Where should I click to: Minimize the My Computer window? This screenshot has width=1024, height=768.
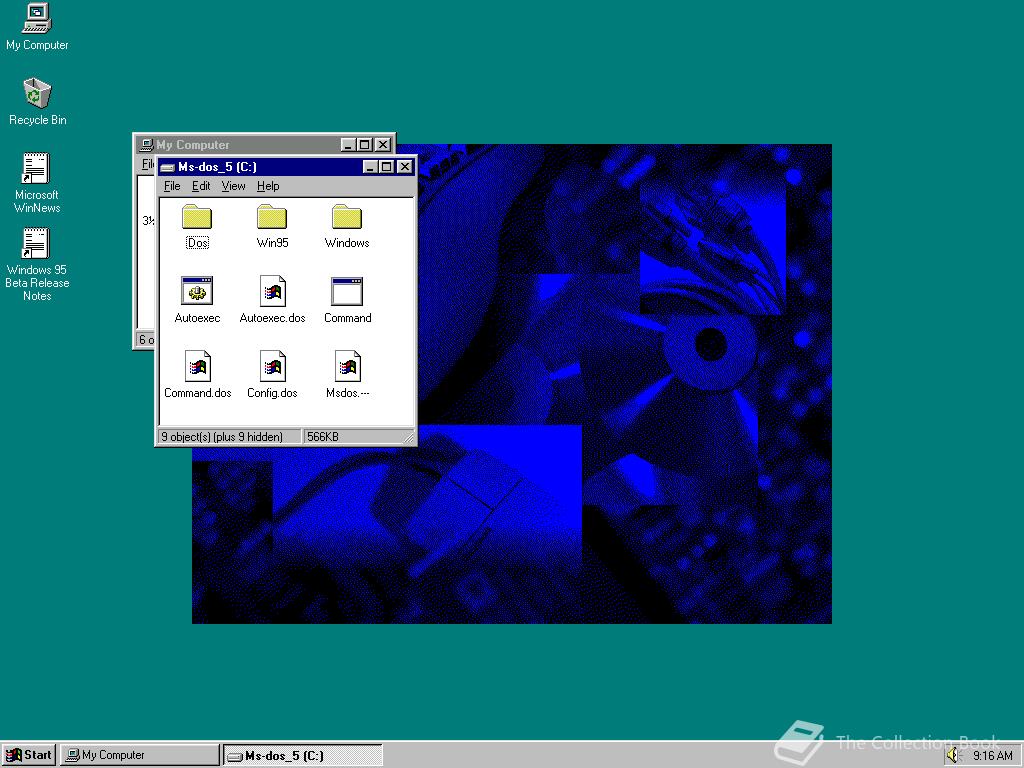348,145
